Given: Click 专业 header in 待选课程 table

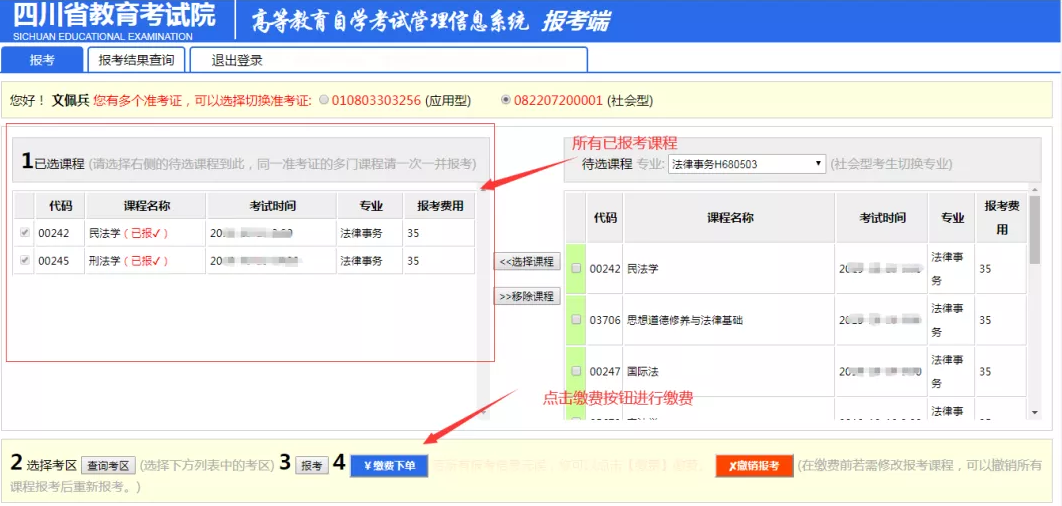Looking at the screenshot, I should (x=952, y=217).
